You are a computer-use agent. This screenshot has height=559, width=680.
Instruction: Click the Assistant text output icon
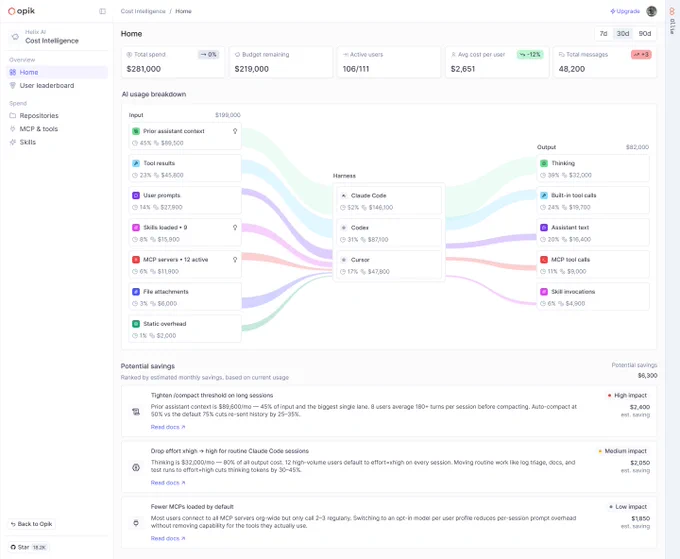pyautogui.click(x=544, y=227)
